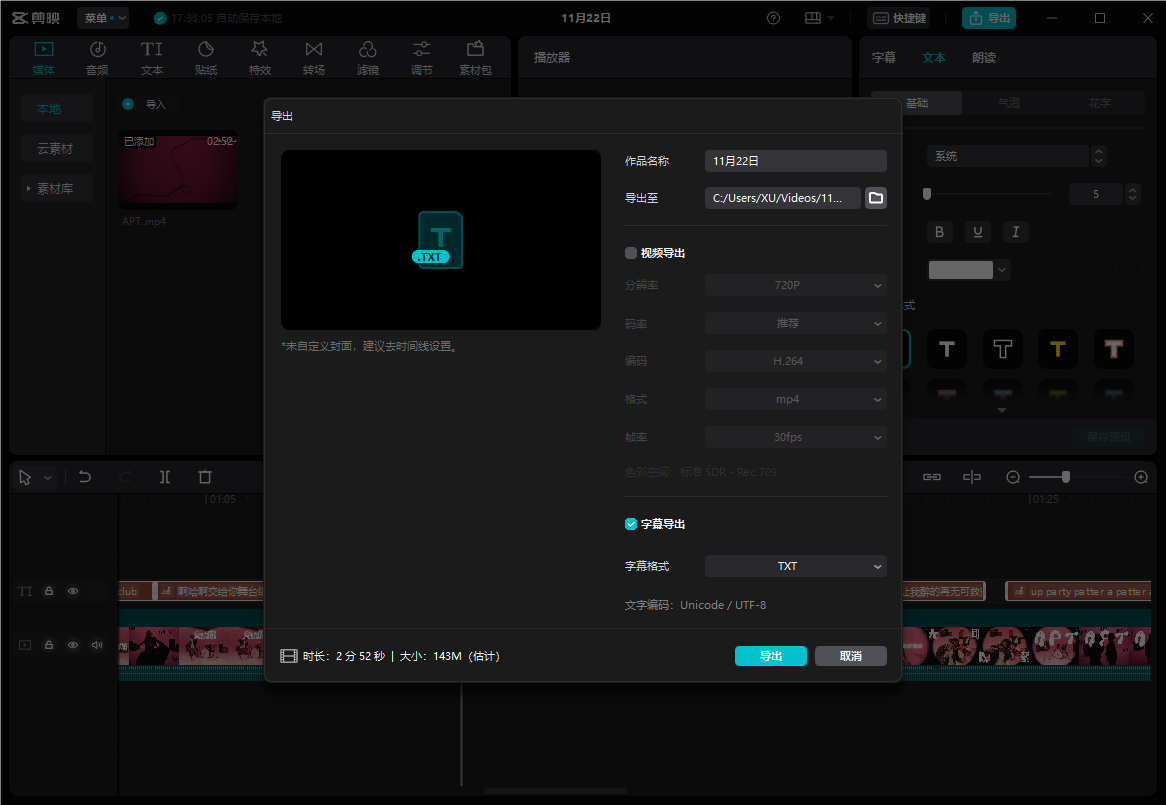1166x805 pixels.
Task: Open the help question mark icon
Action: pos(774,18)
